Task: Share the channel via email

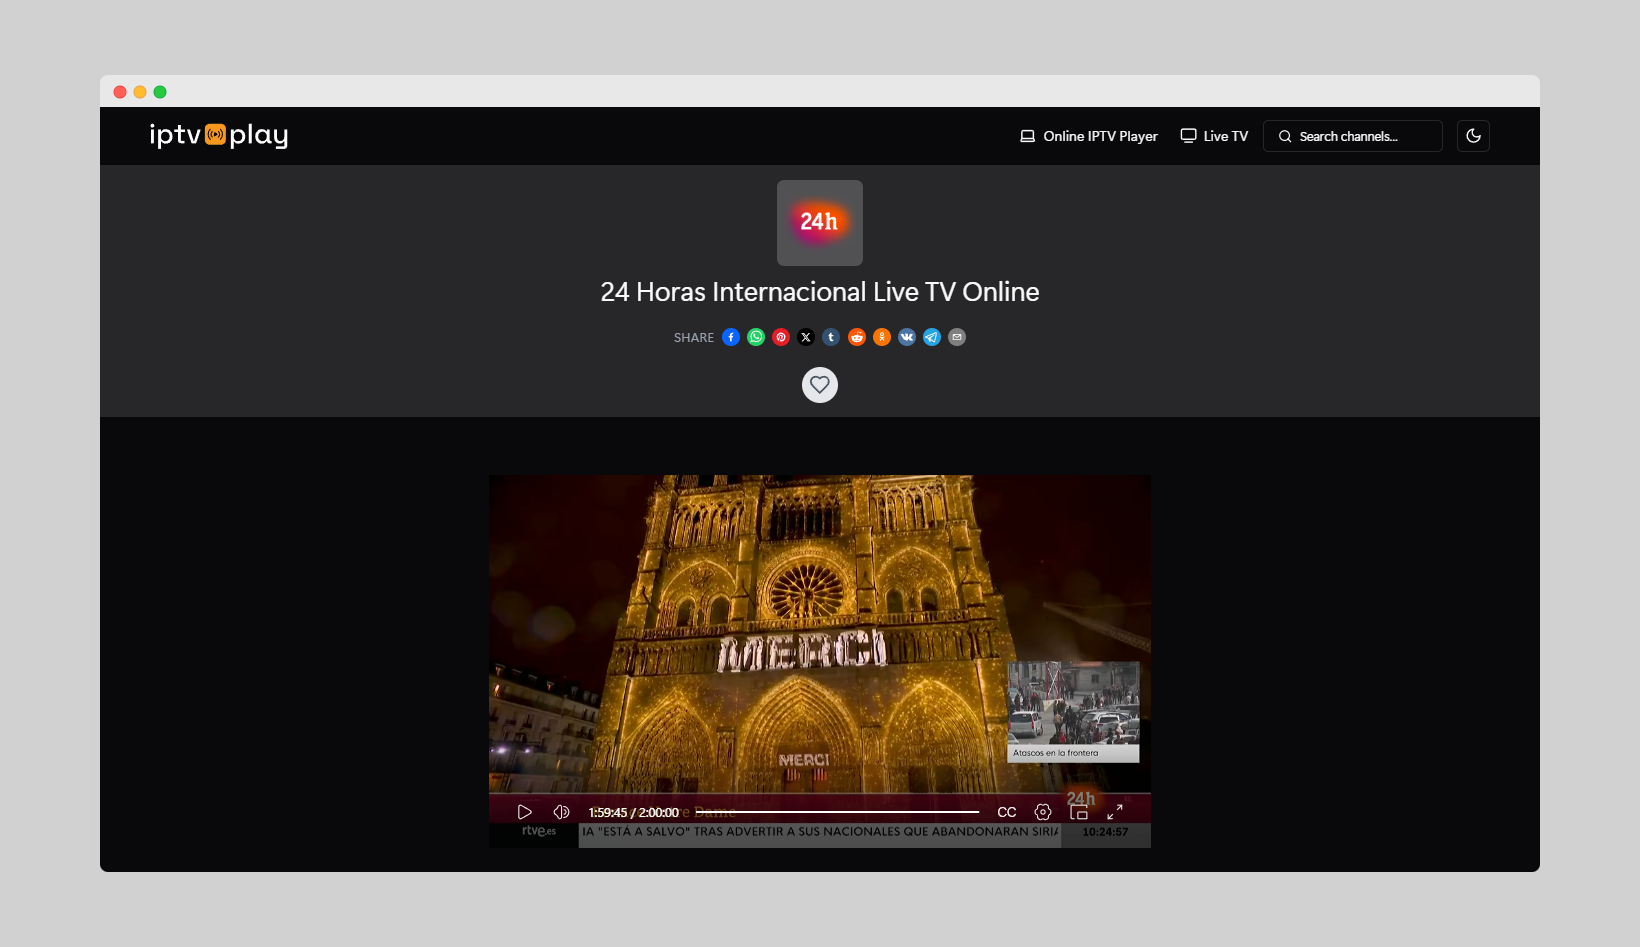Action: 957,337
